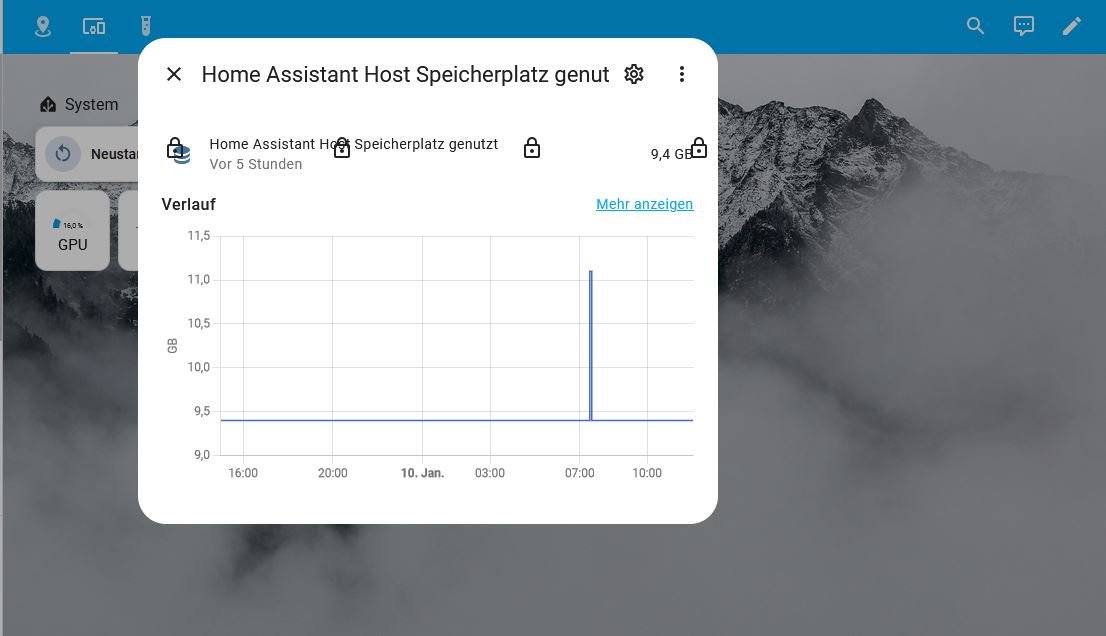Click the restart circular arrow icon
This screenshot has width=1106, height=636.
point(63,153)
